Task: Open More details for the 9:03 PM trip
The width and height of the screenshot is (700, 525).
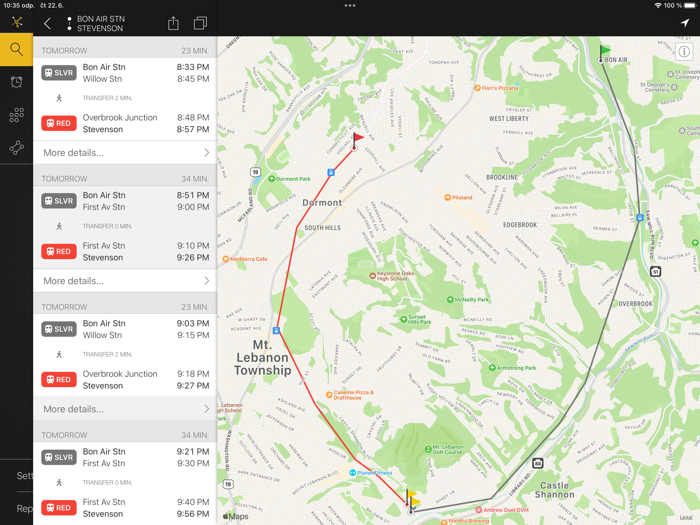Action: (125, 409)
